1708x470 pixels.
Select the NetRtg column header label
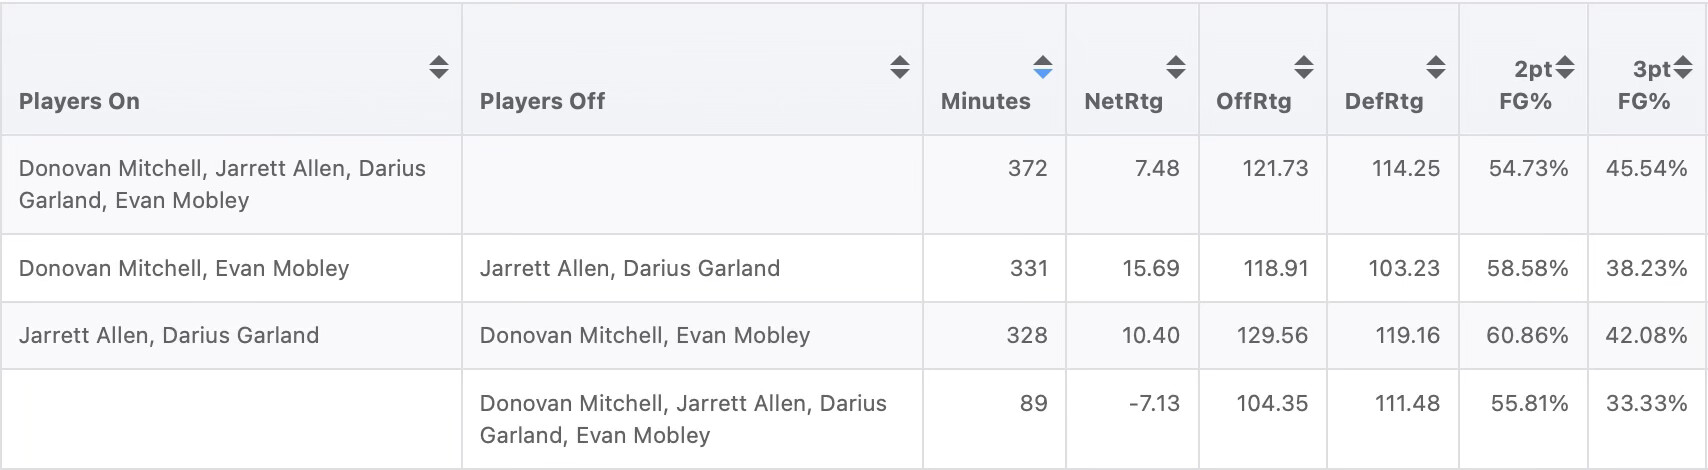(1123, 101)
